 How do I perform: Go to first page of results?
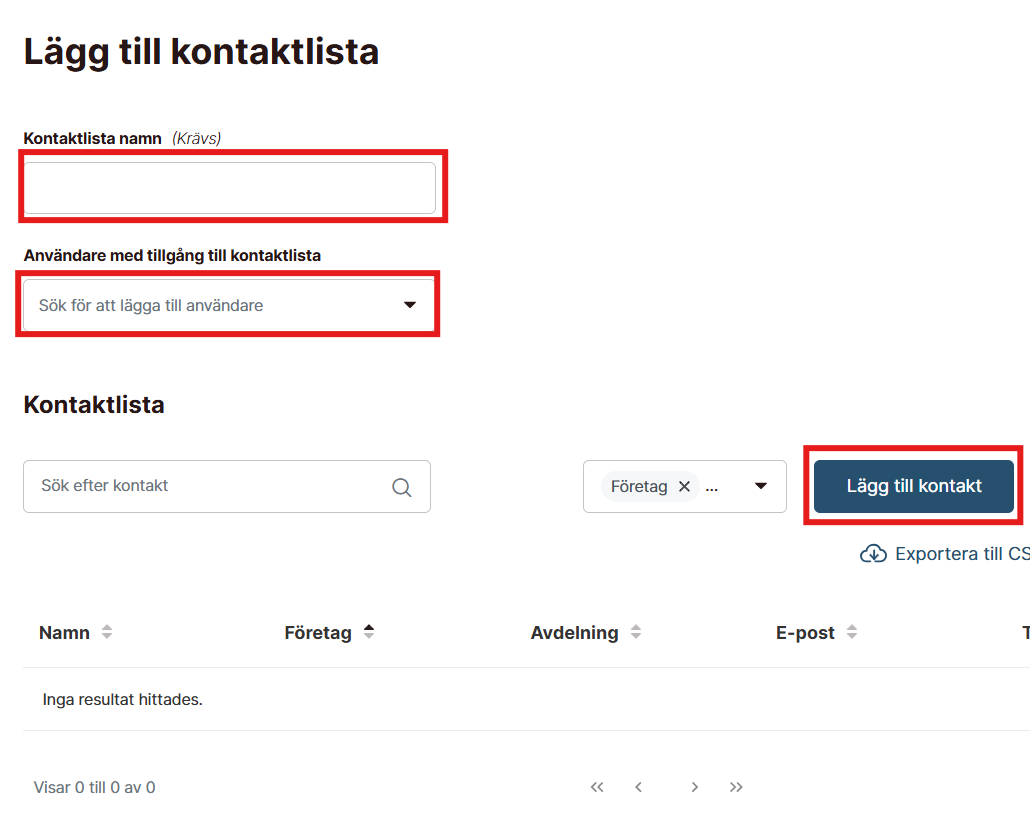[x=597, y=787]
